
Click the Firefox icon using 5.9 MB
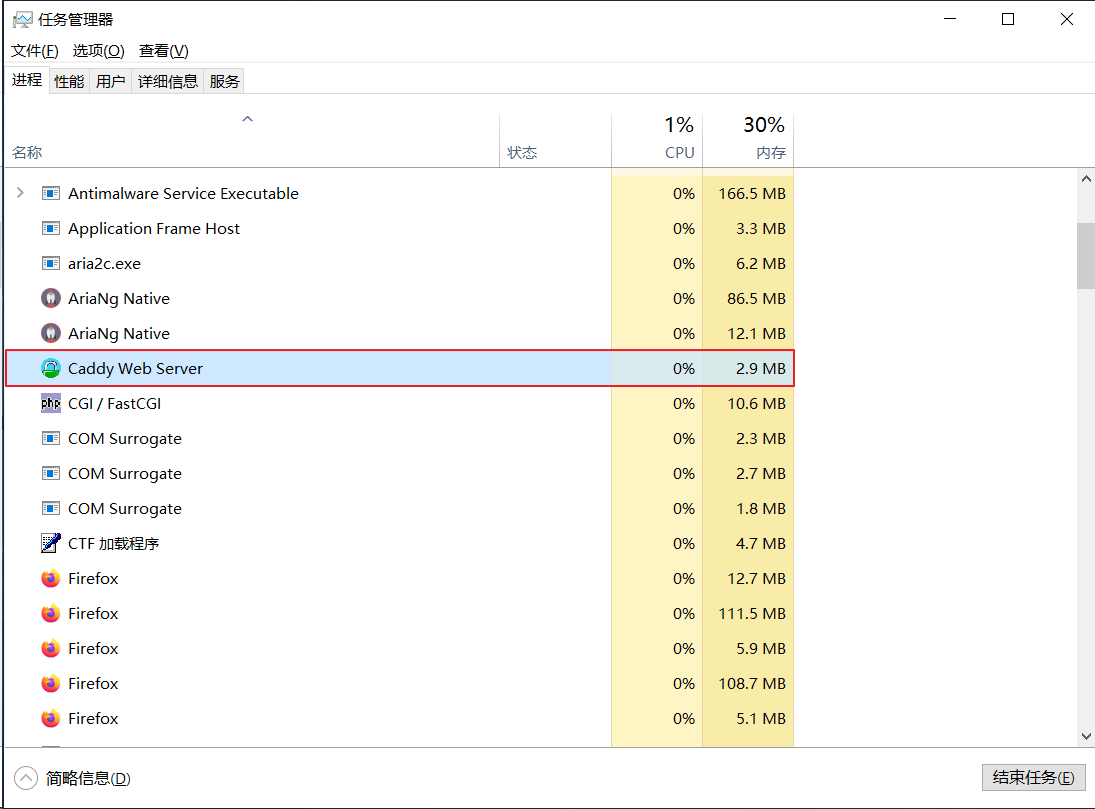pyautogui.click(x=51, y=648)
